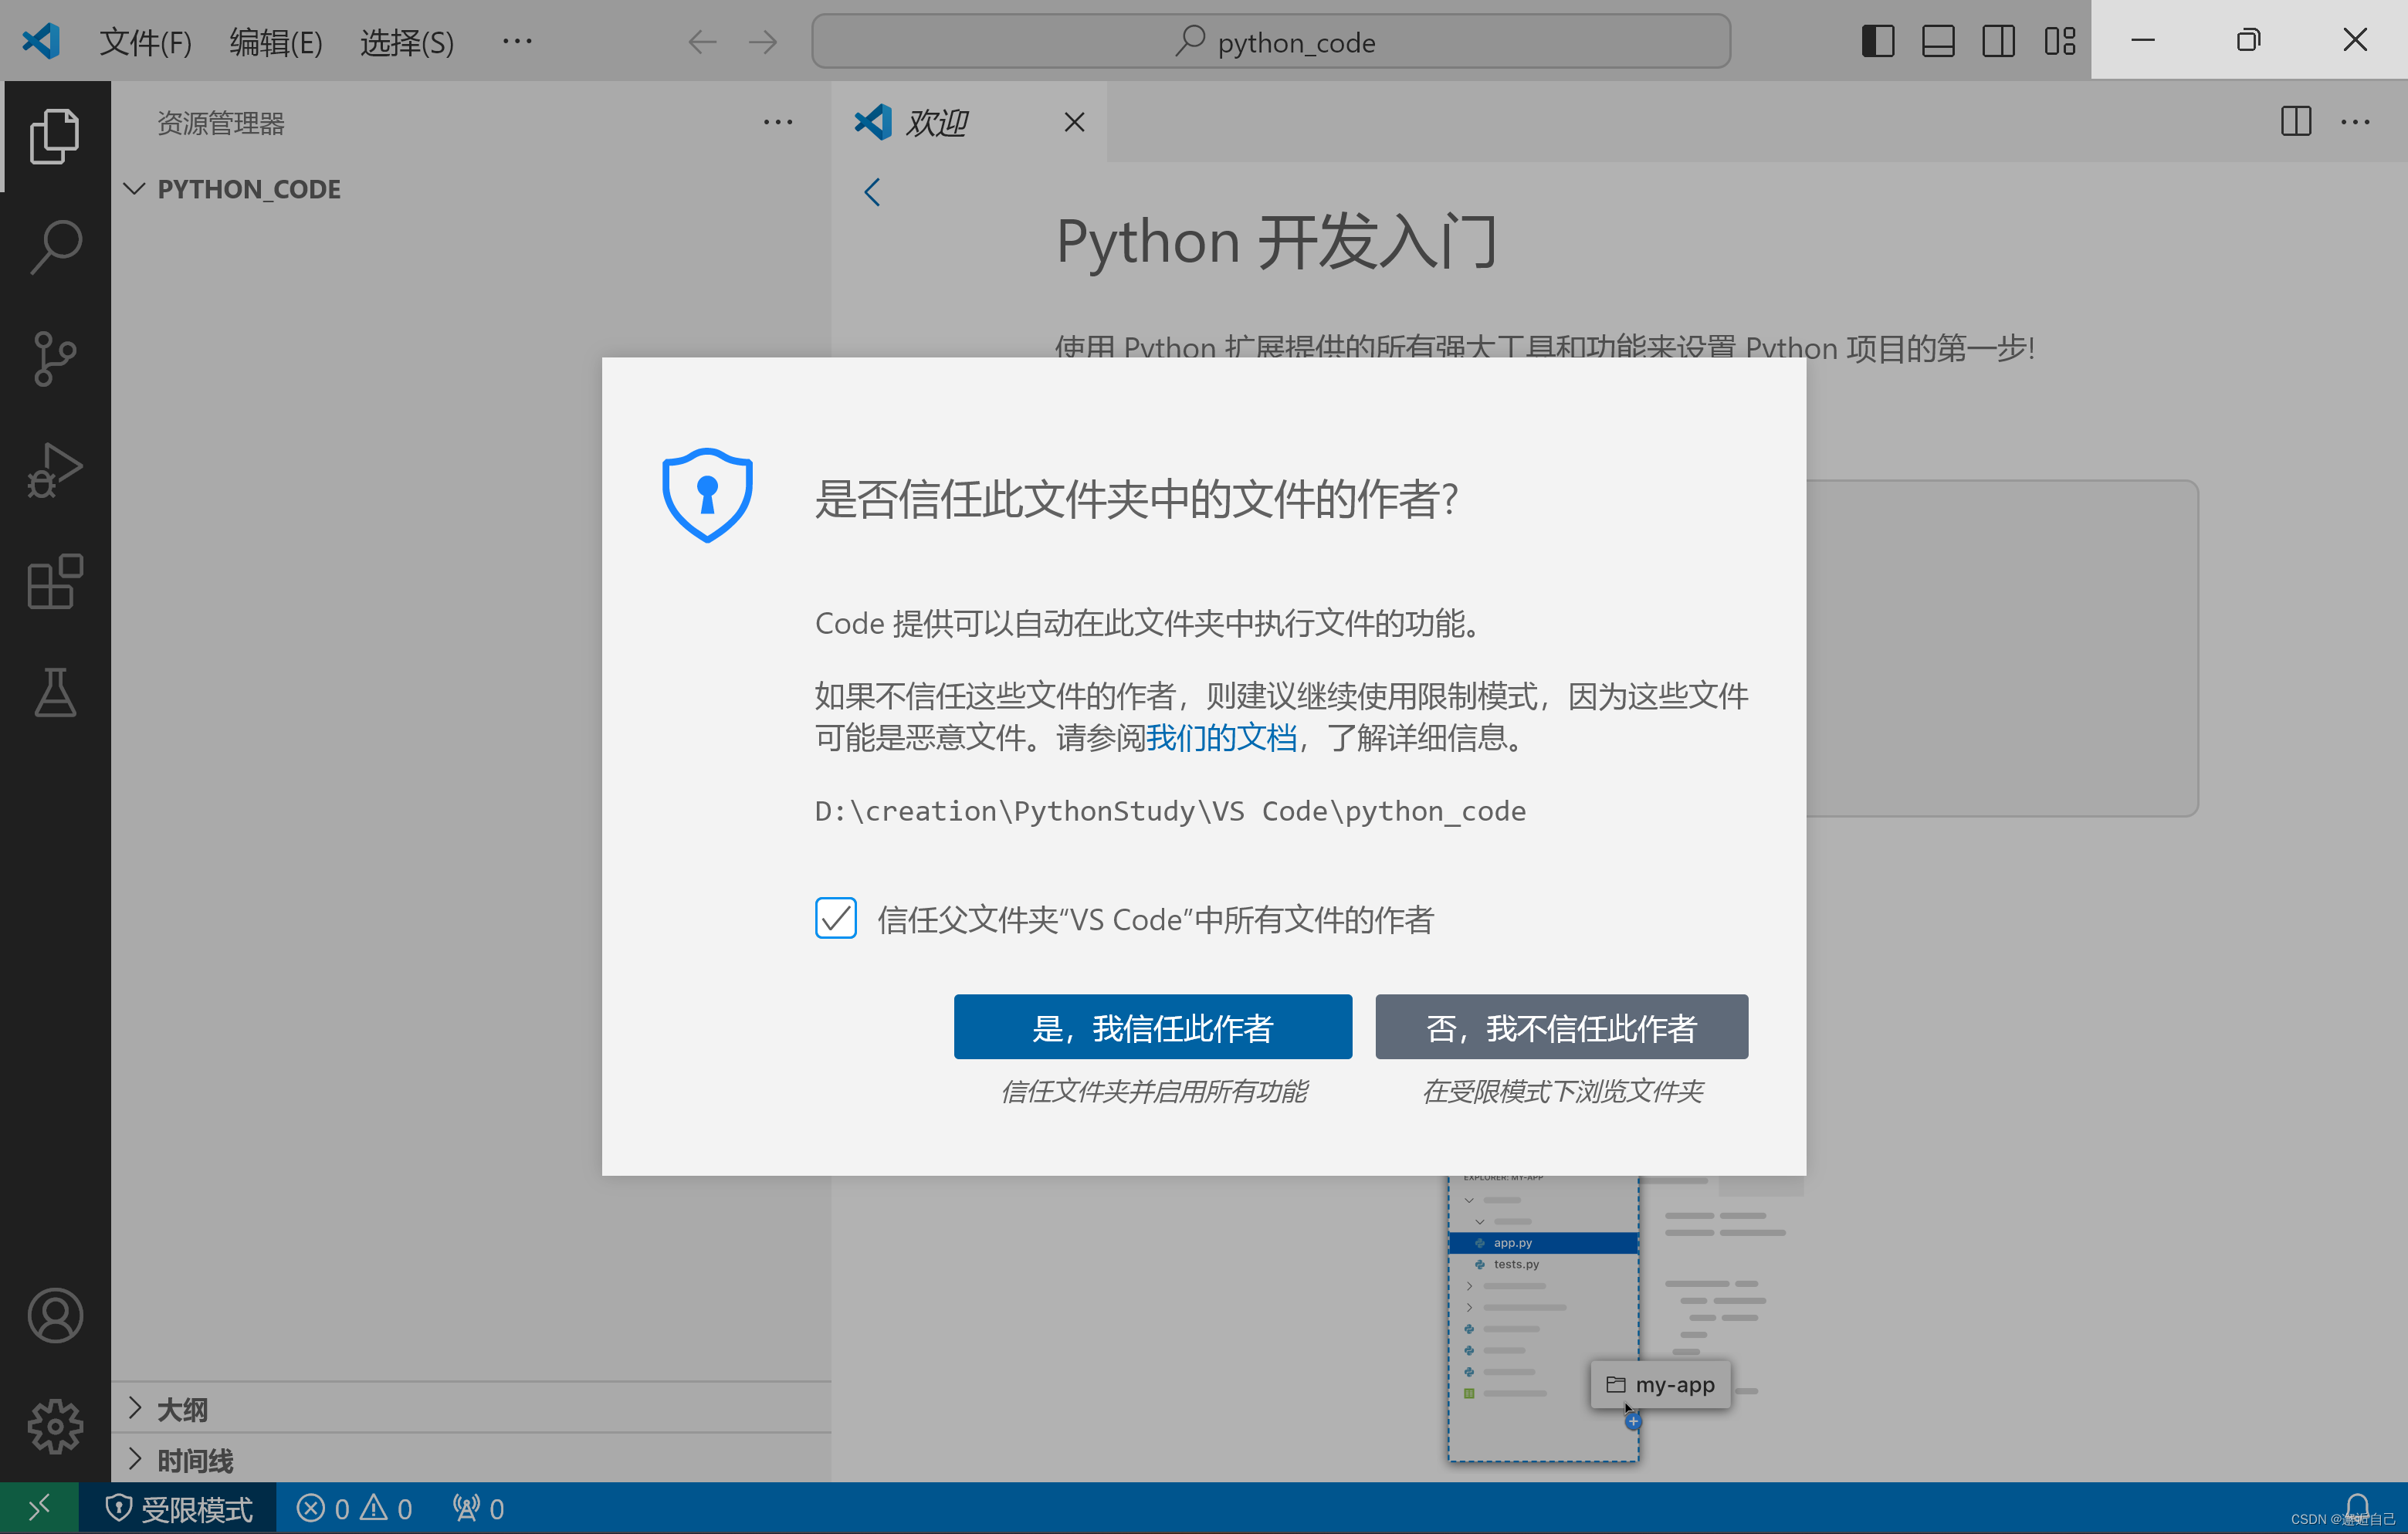Toggle trust parent folder "VS Code" checkbox

coord(835,918)
